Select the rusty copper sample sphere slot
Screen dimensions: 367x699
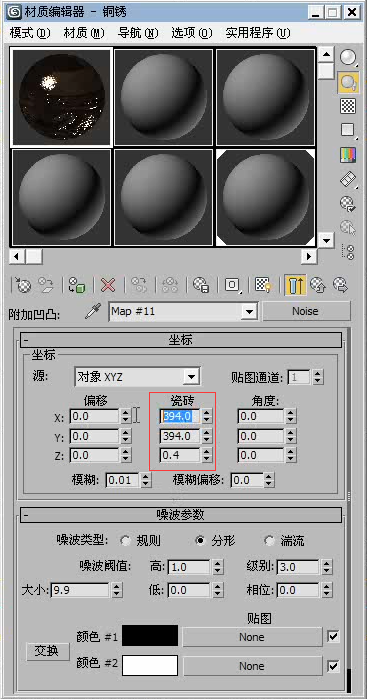tap(61, 96)
